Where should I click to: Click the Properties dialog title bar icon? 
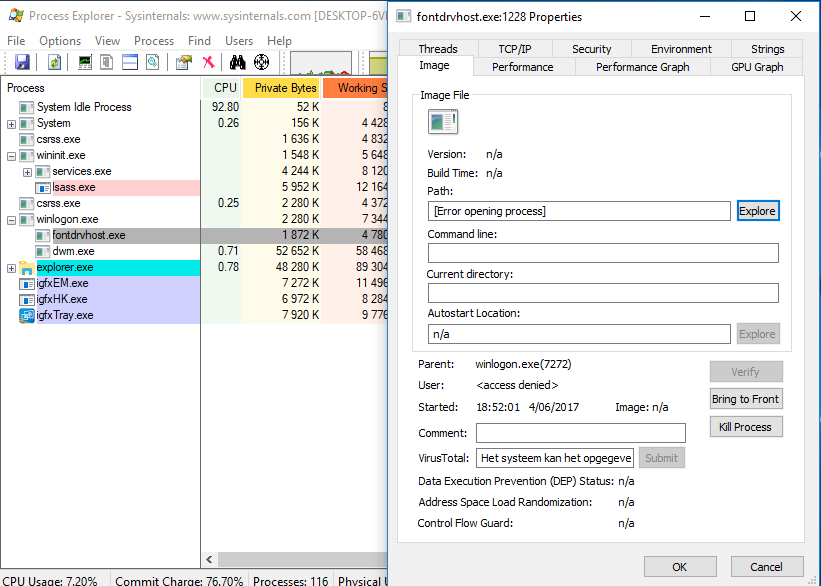click(403, 17)
